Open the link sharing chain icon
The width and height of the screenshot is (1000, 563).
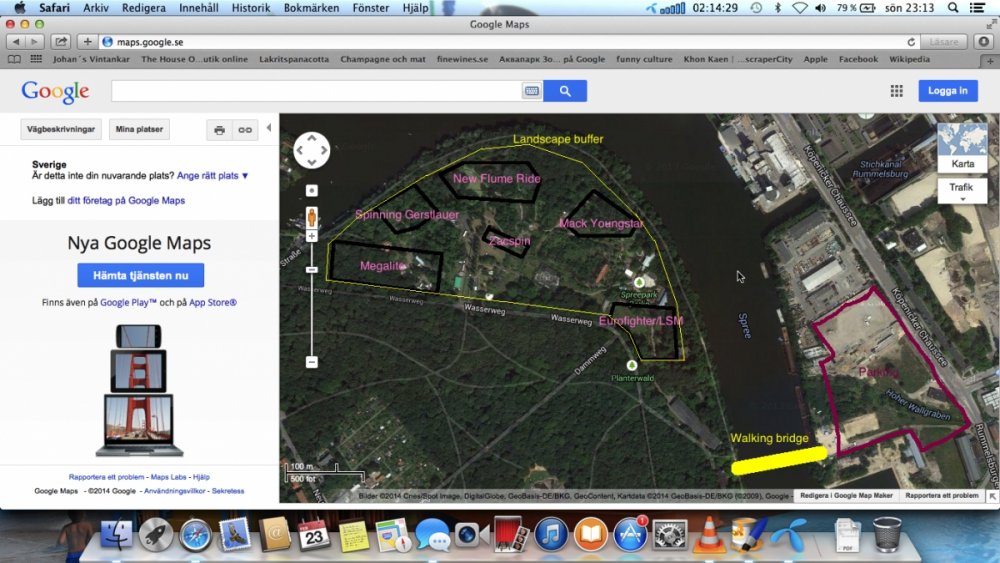(x=244, y=130)
